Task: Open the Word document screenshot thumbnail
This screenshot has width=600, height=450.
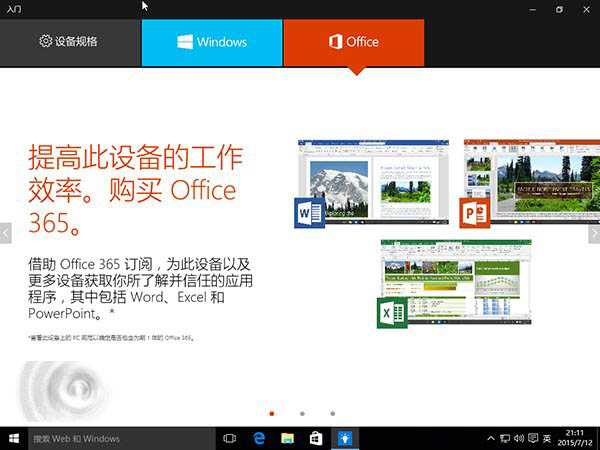Action: tap(373, 182)
